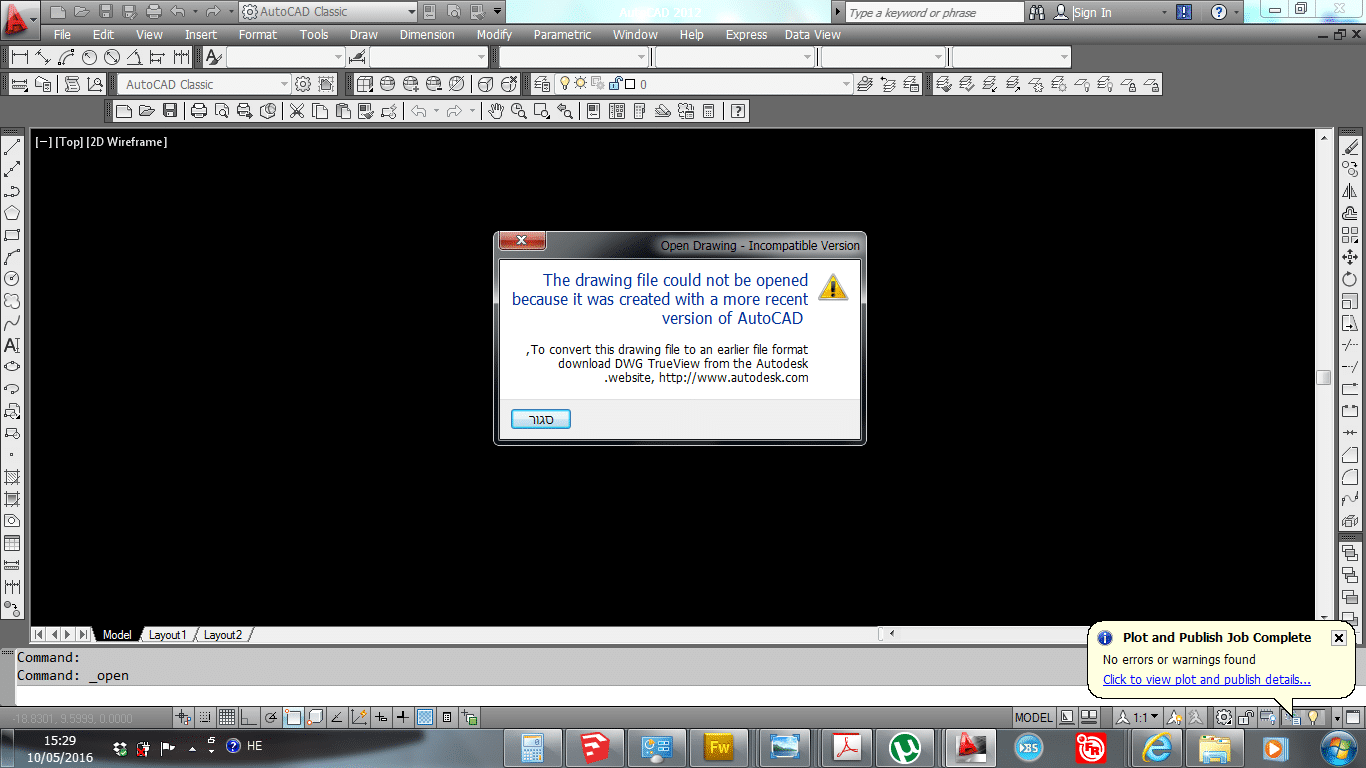
Task: Toggle the Infer Constraints status button
Action: pos(183,717)
